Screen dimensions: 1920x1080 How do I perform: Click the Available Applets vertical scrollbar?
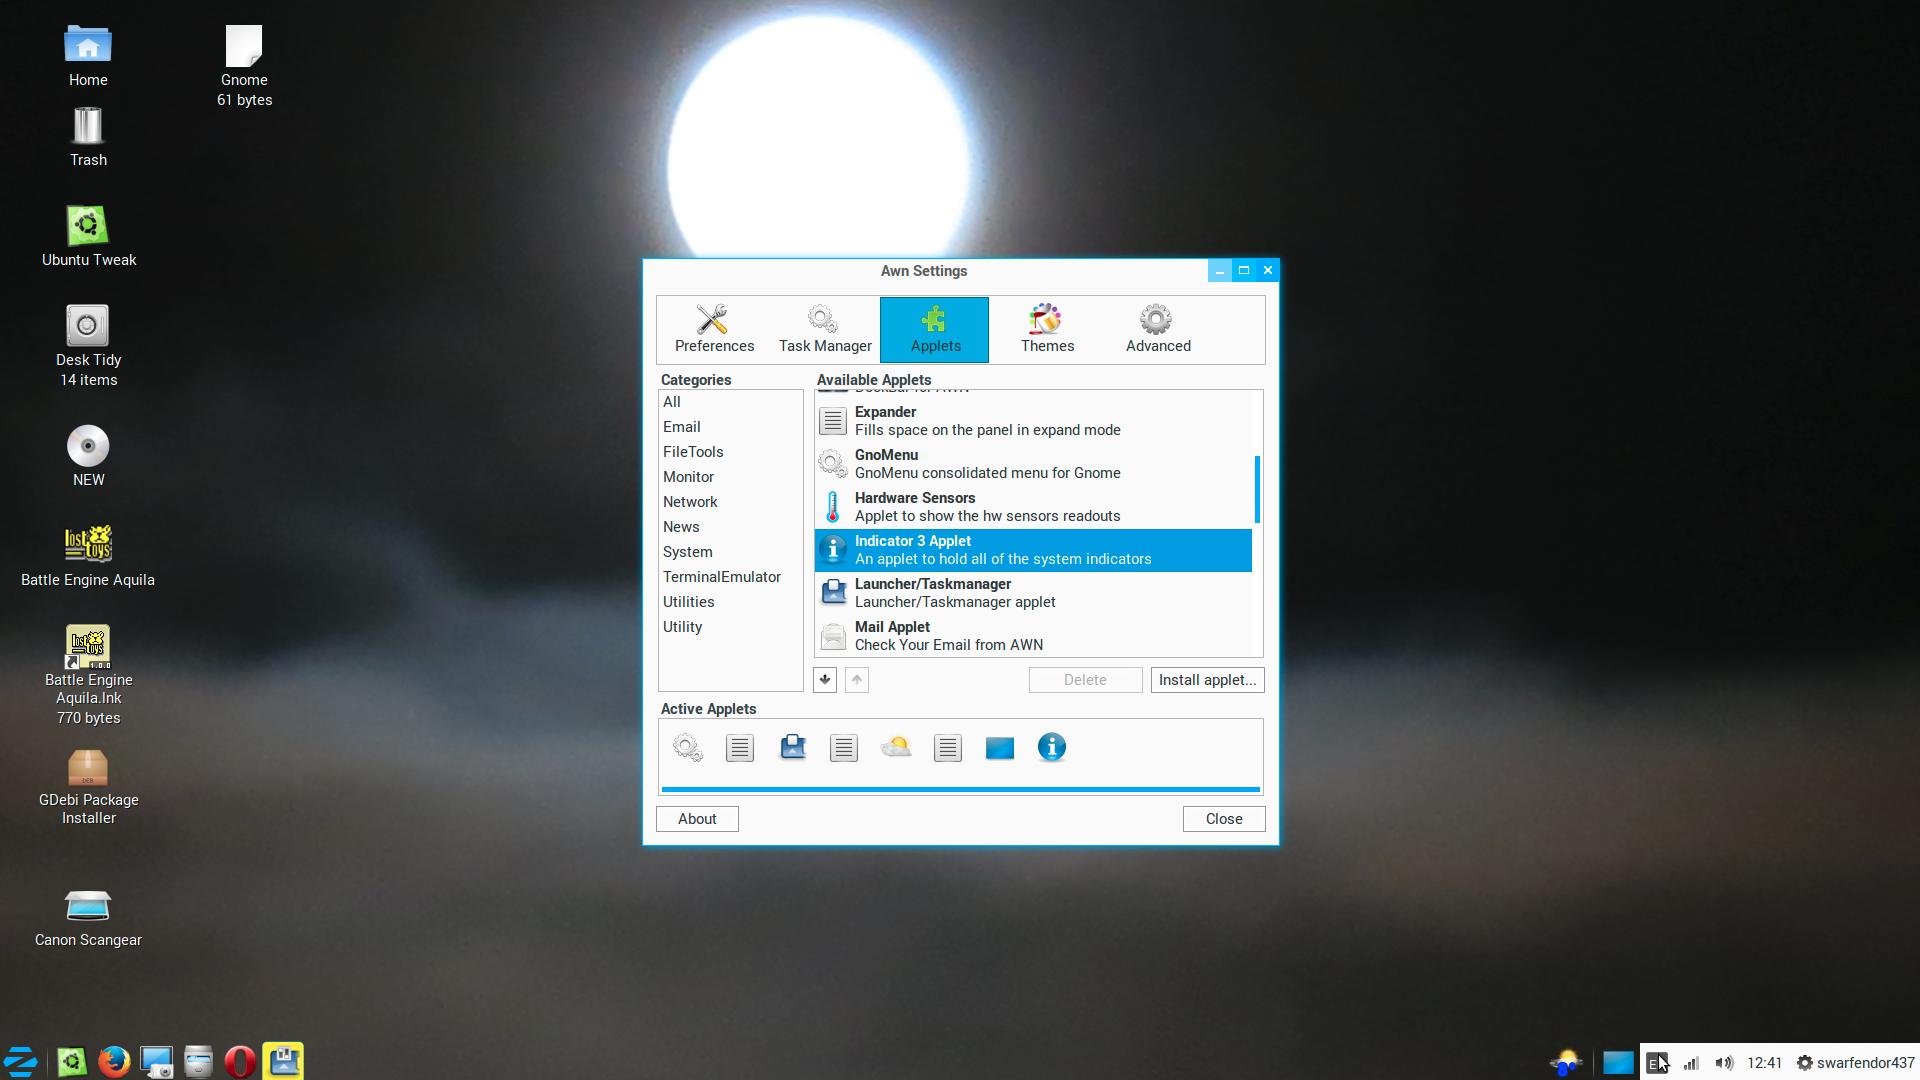pos(1257,489)
